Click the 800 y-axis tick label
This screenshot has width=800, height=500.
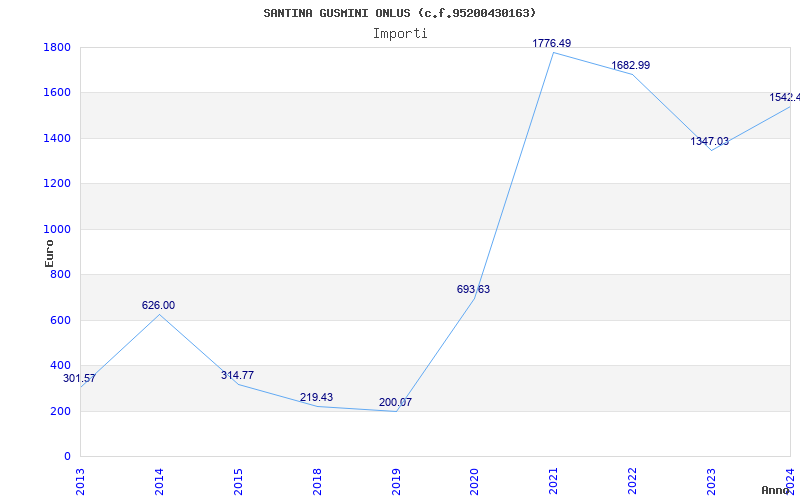click(60, 274)
